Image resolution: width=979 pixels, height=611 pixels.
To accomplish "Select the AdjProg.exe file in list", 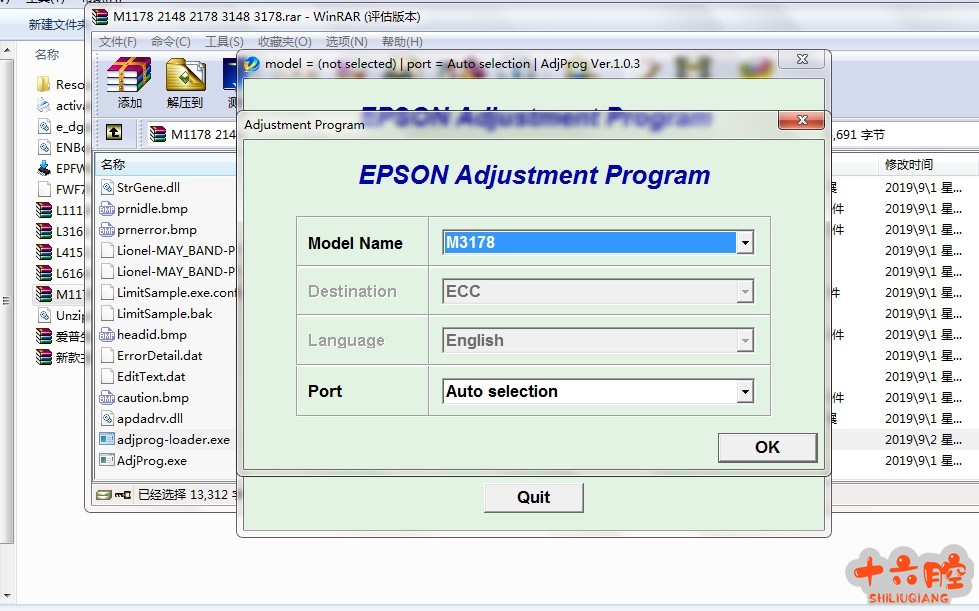I will (x=151, y=461).
